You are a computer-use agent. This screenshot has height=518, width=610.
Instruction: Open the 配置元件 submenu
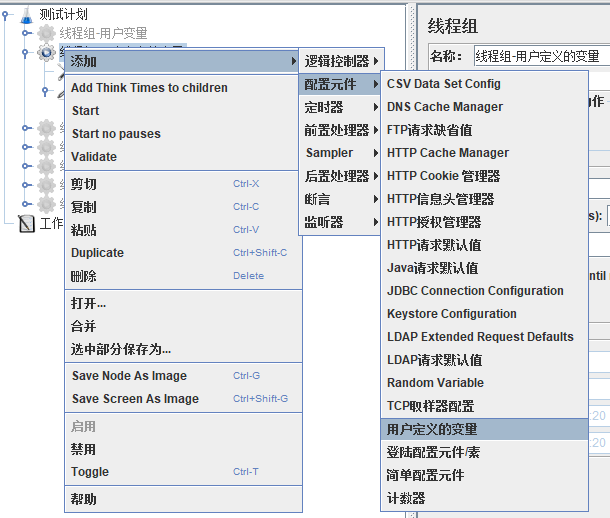pyautogui.click(x=341, y=84)
